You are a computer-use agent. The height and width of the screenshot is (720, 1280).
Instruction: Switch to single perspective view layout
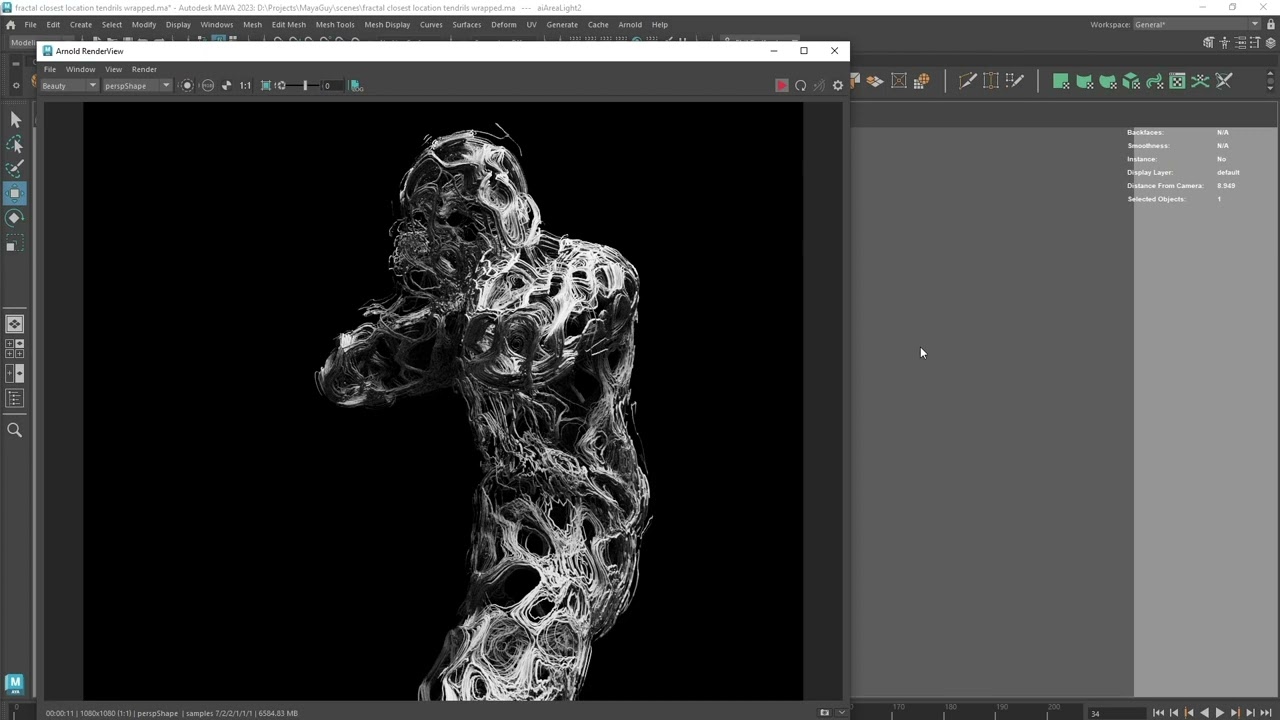pos(15,324)
